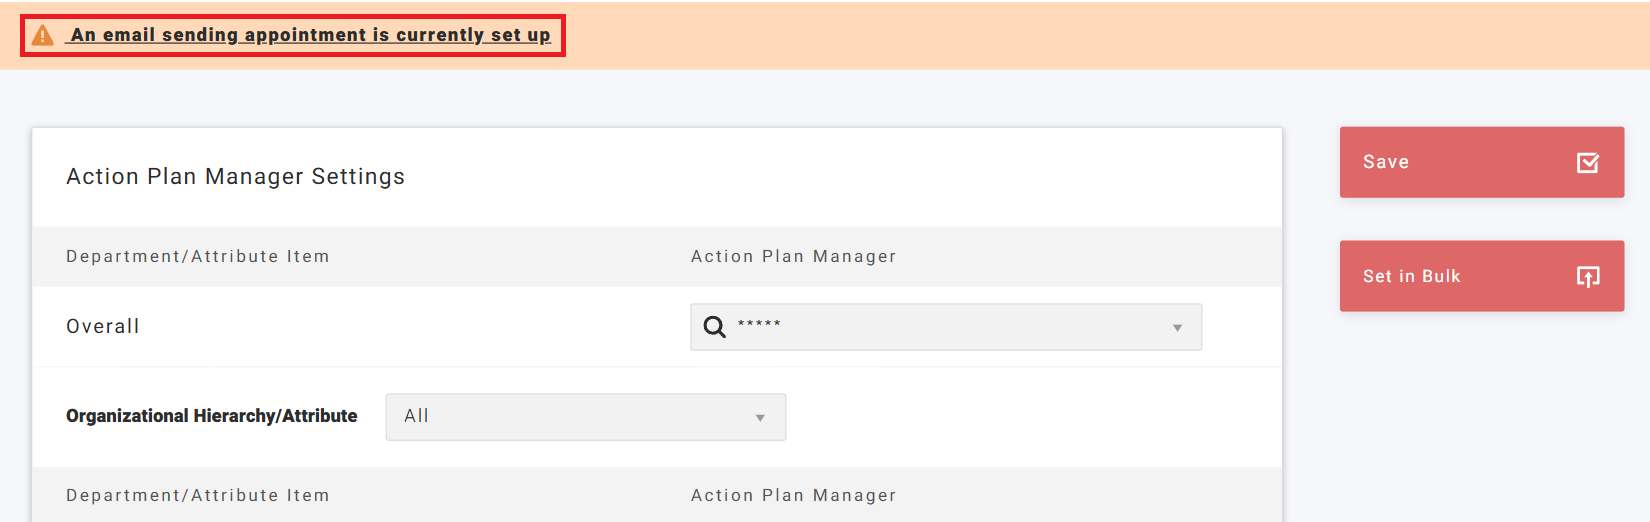Click the 'Organizational Hierarchy/Attribute' label
This screenshot has width=1650, height=522.
click(x=211, y=416)
